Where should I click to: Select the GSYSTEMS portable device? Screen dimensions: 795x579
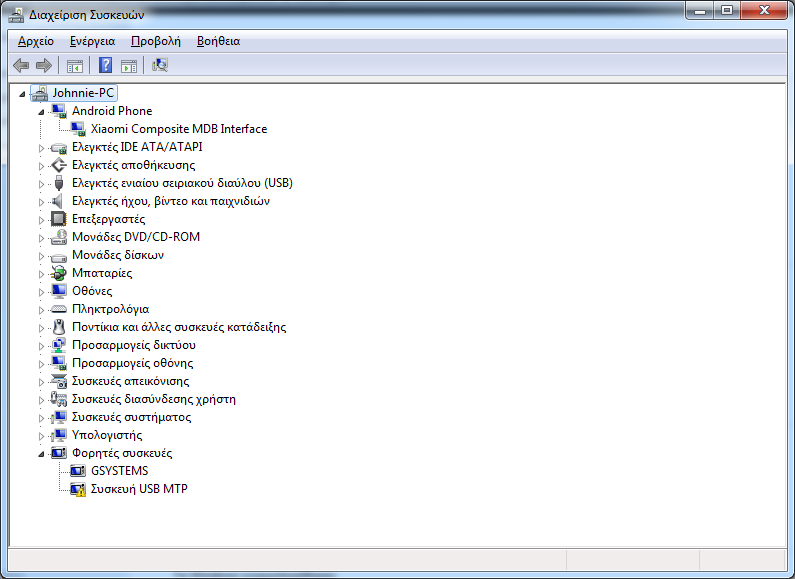pyautogui.click(x=119, y=471)
